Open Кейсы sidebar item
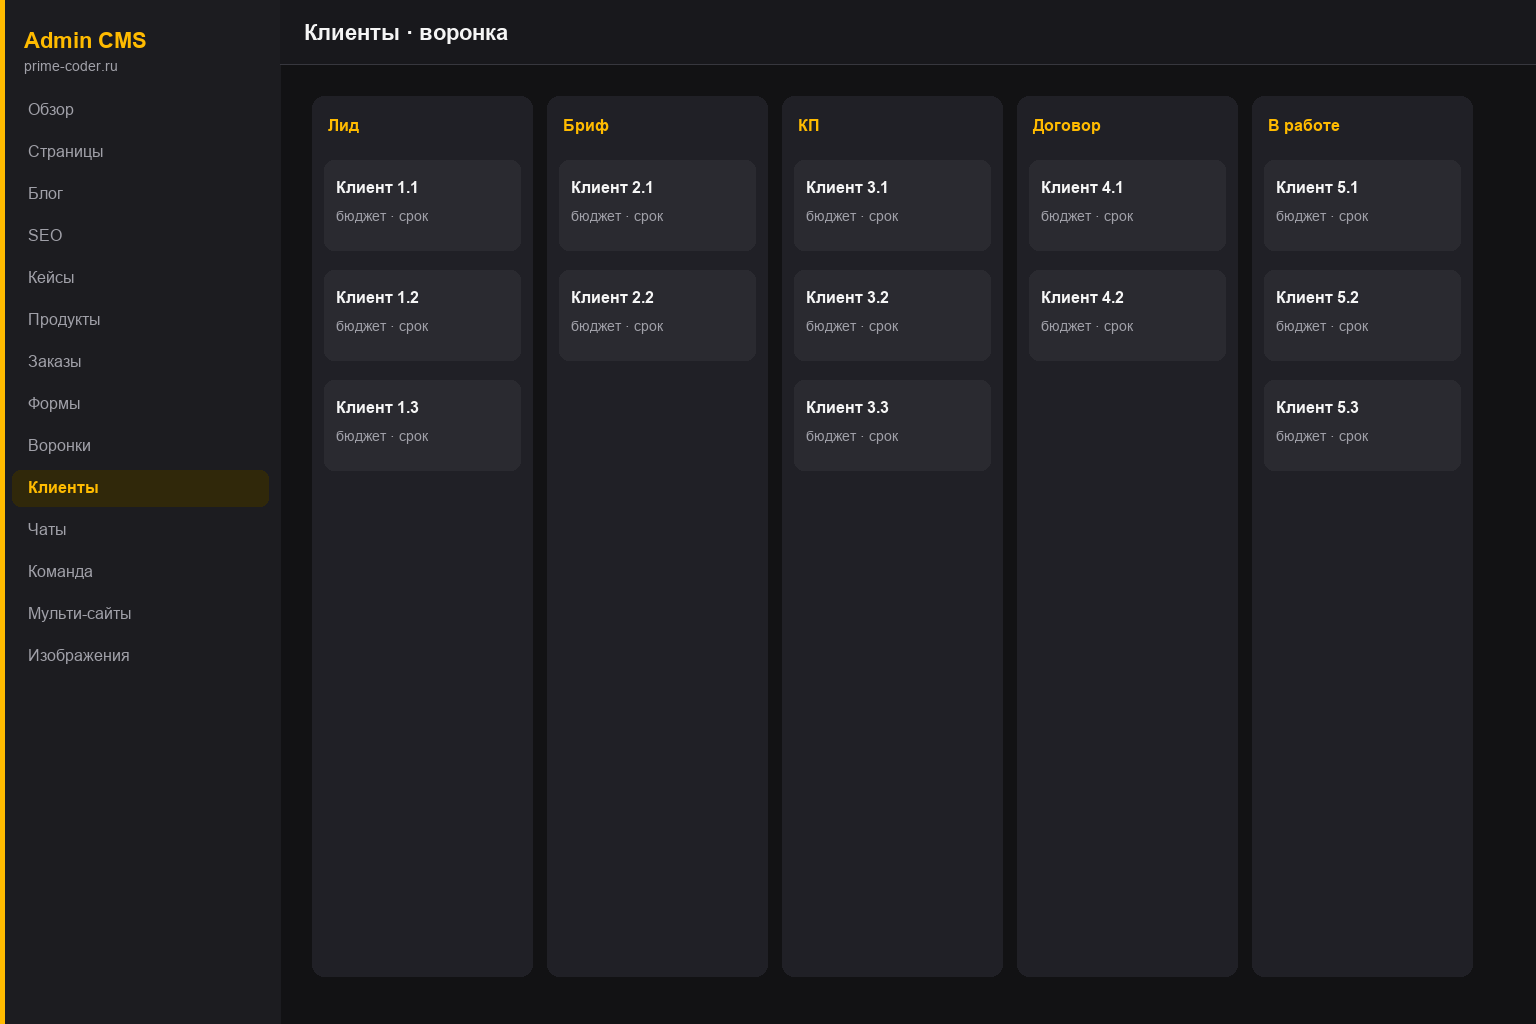Screen dimensions: 1536x1024 (x=140, y=278)
